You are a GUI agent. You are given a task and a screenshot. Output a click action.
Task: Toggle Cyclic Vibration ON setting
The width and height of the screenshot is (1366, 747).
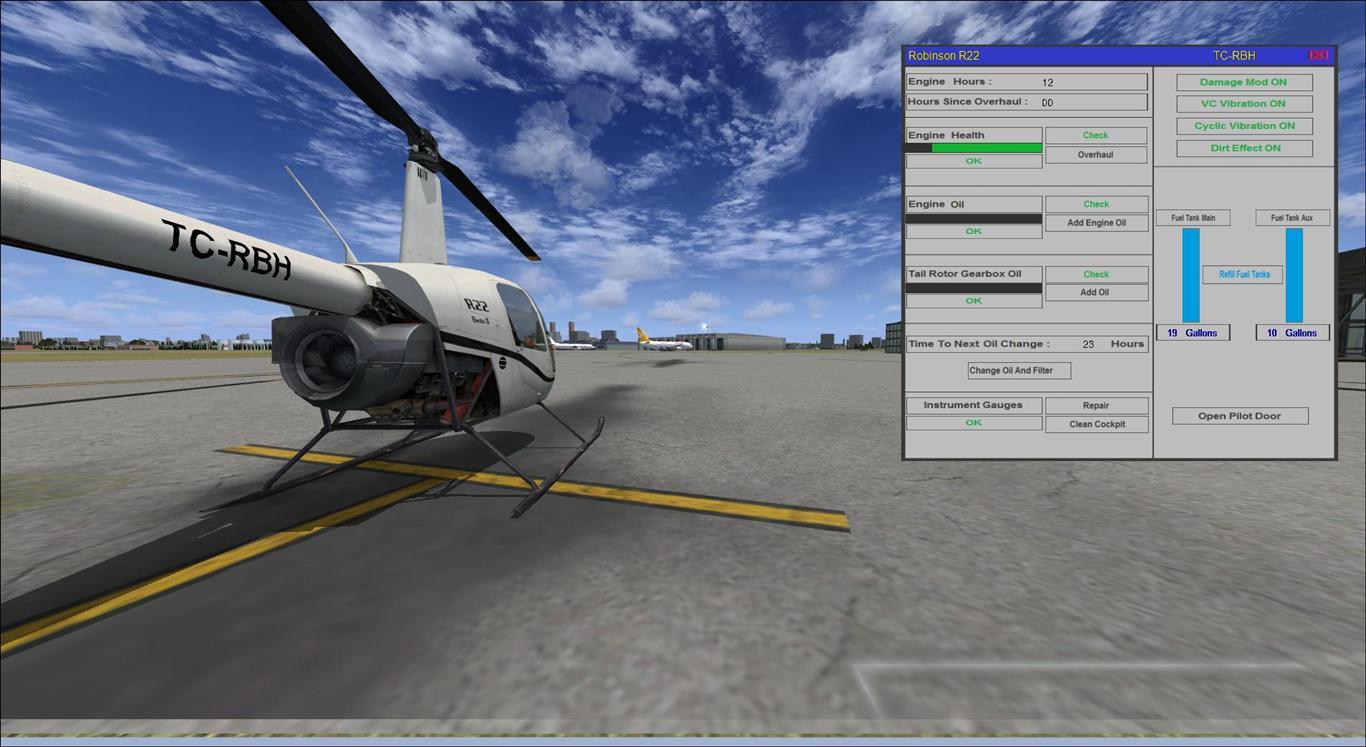click(1244, 126)
